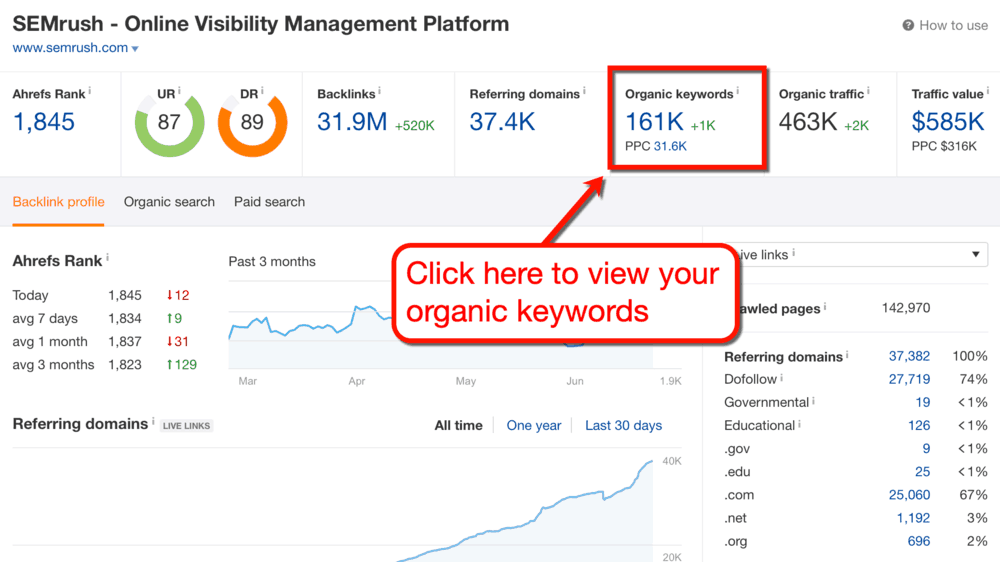This screenshot has width=1000, height=562.
Task: Click the avg 3 months change 129
Action: [182, 365]
